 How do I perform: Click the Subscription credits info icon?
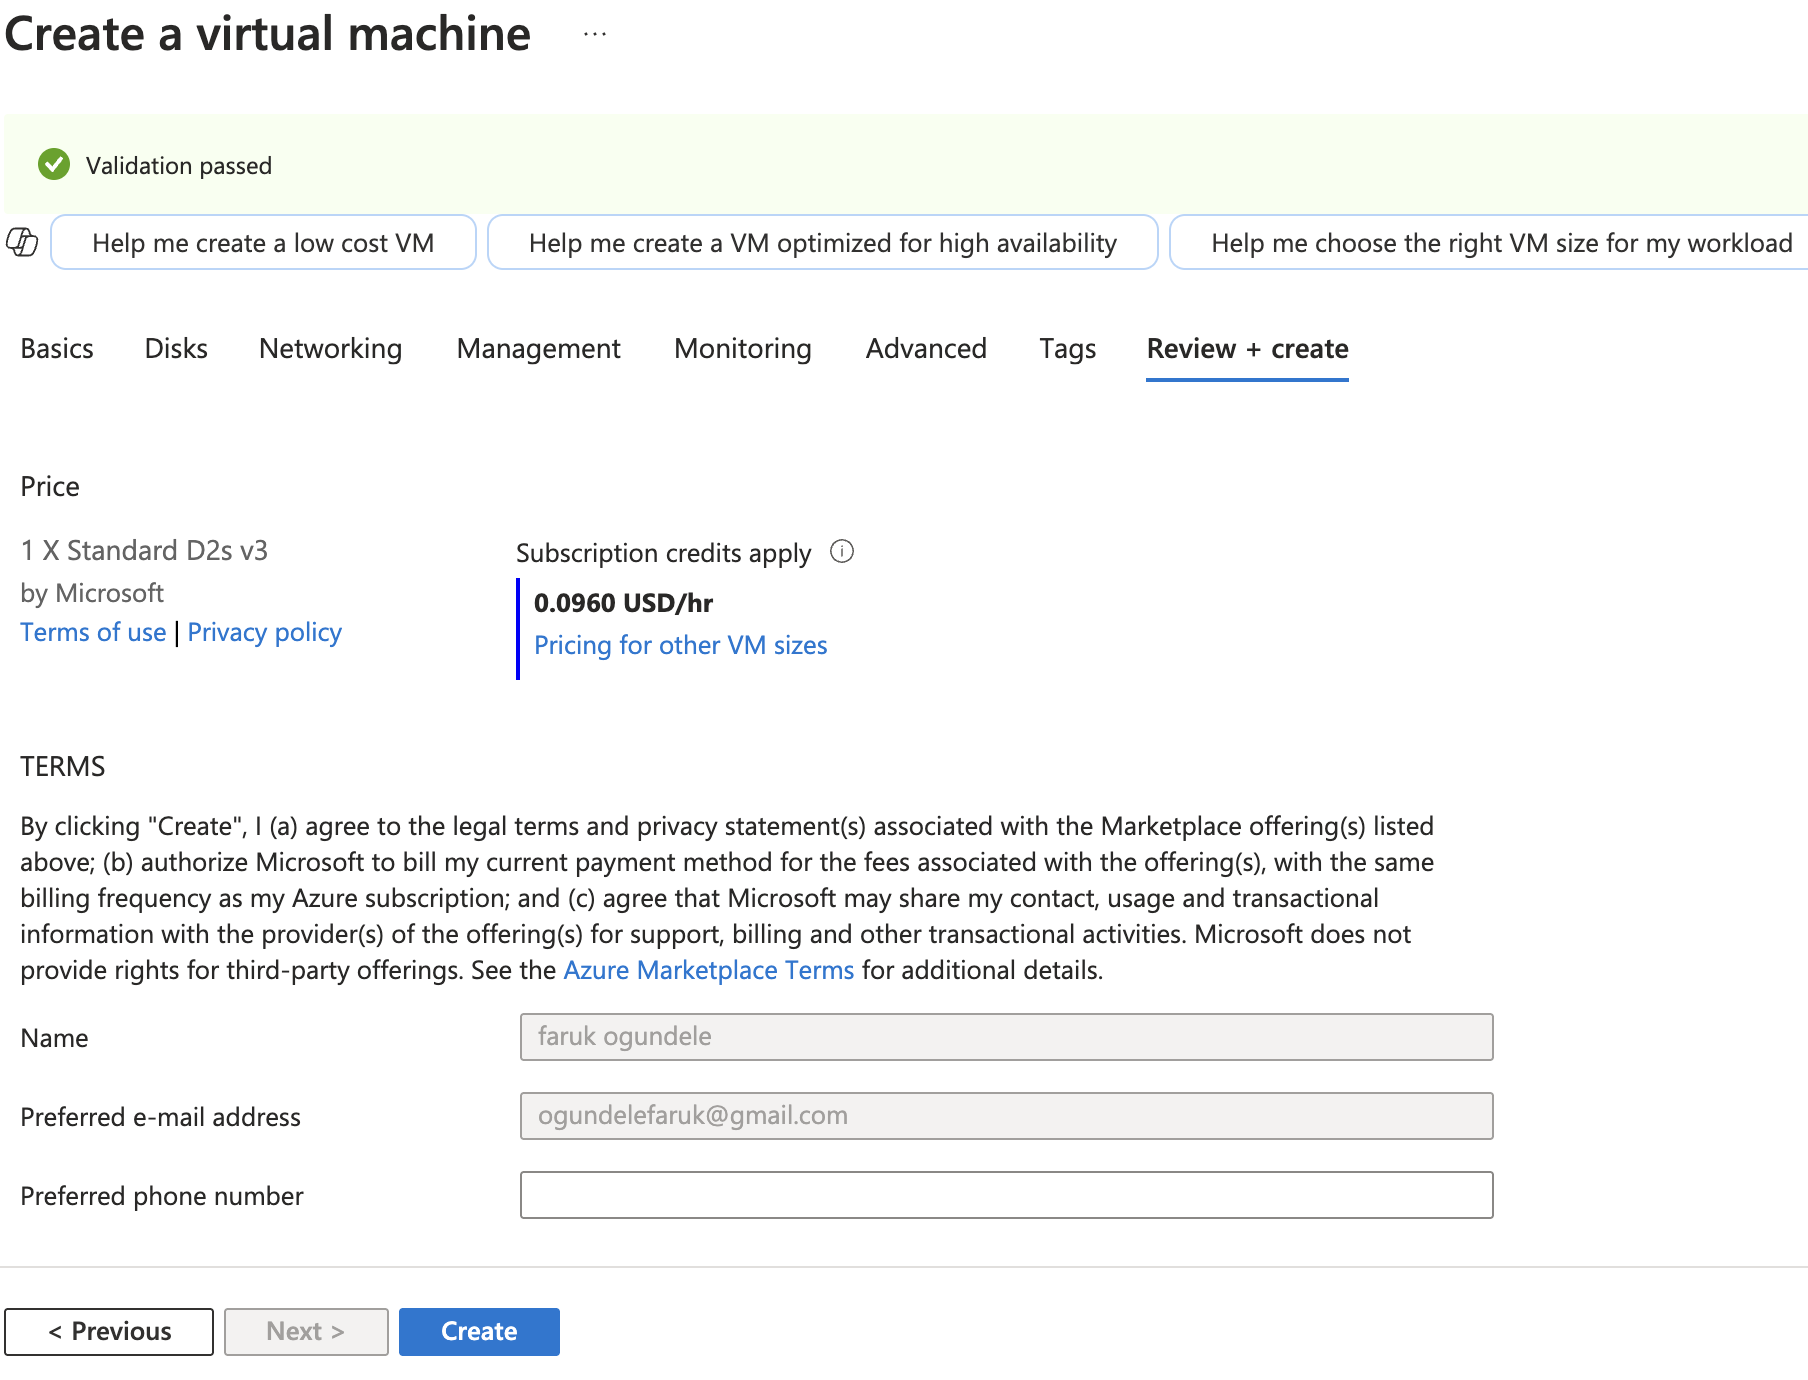842,552
